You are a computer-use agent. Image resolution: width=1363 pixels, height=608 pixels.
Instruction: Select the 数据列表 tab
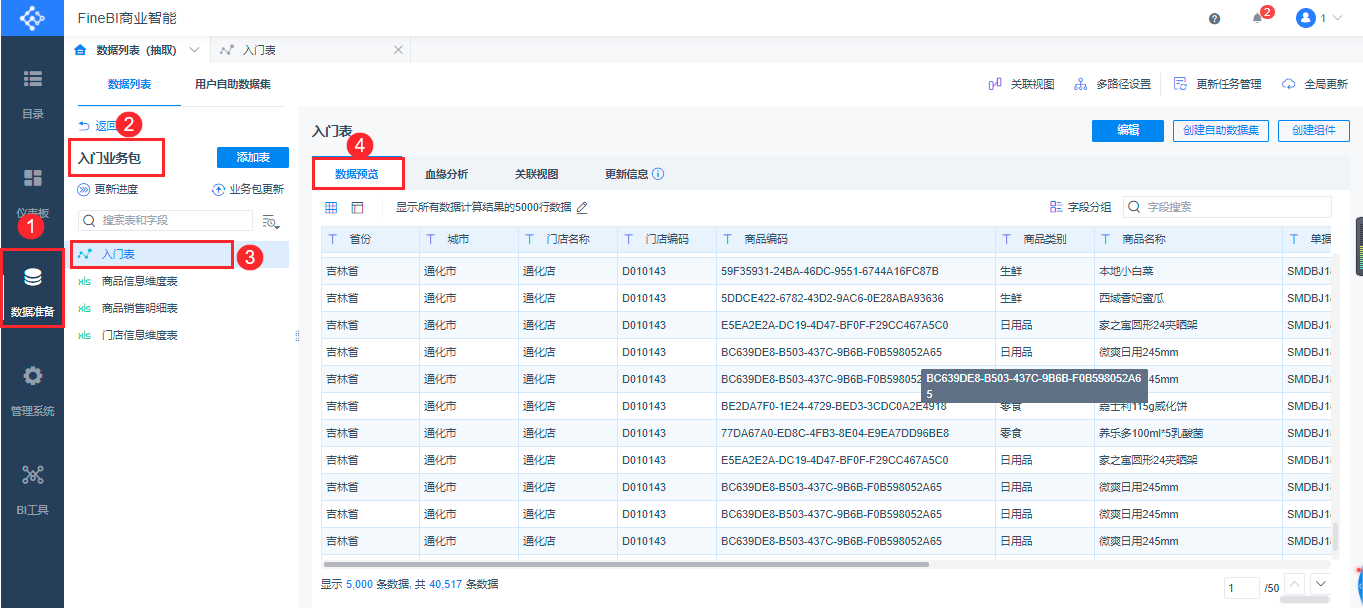pyautogui.click(x=129, y=85)
